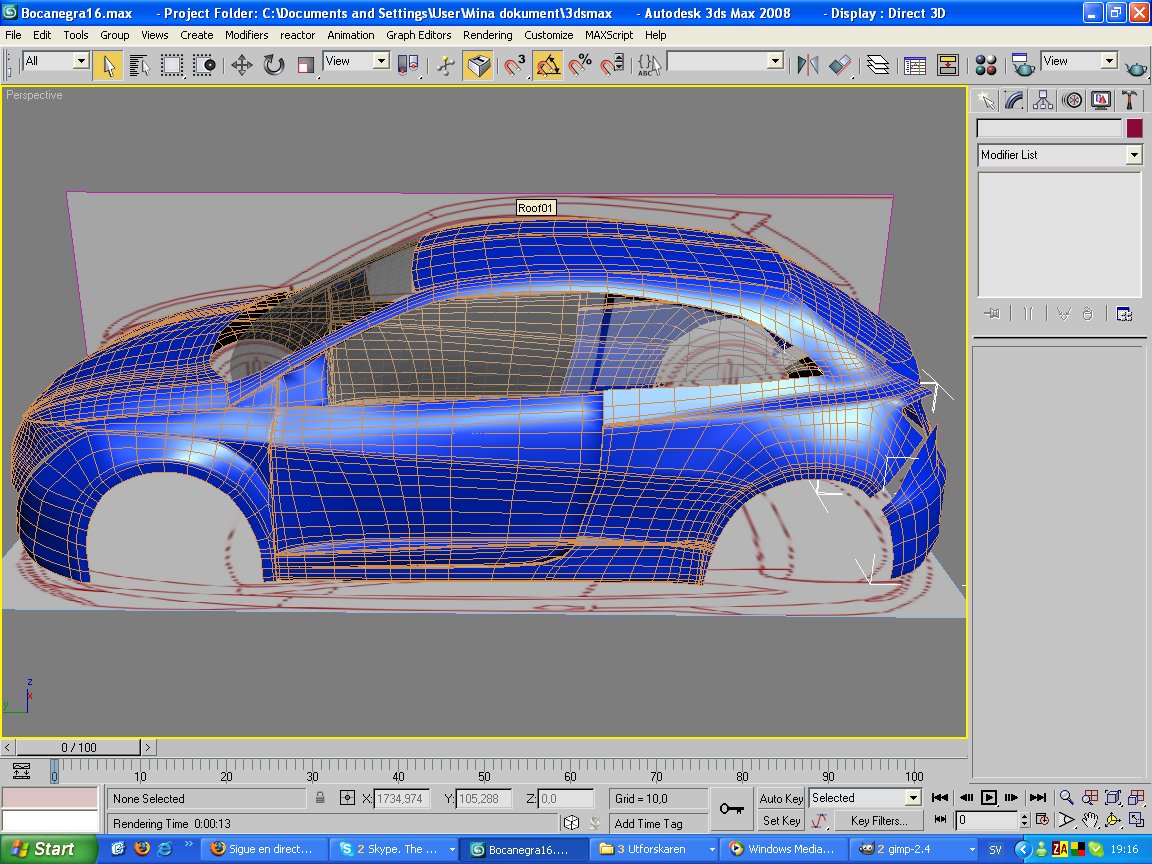This screenshot has width=1152, height=864.
Task: Open the Graph Editors menu
Action: click(x=418, y=35)
